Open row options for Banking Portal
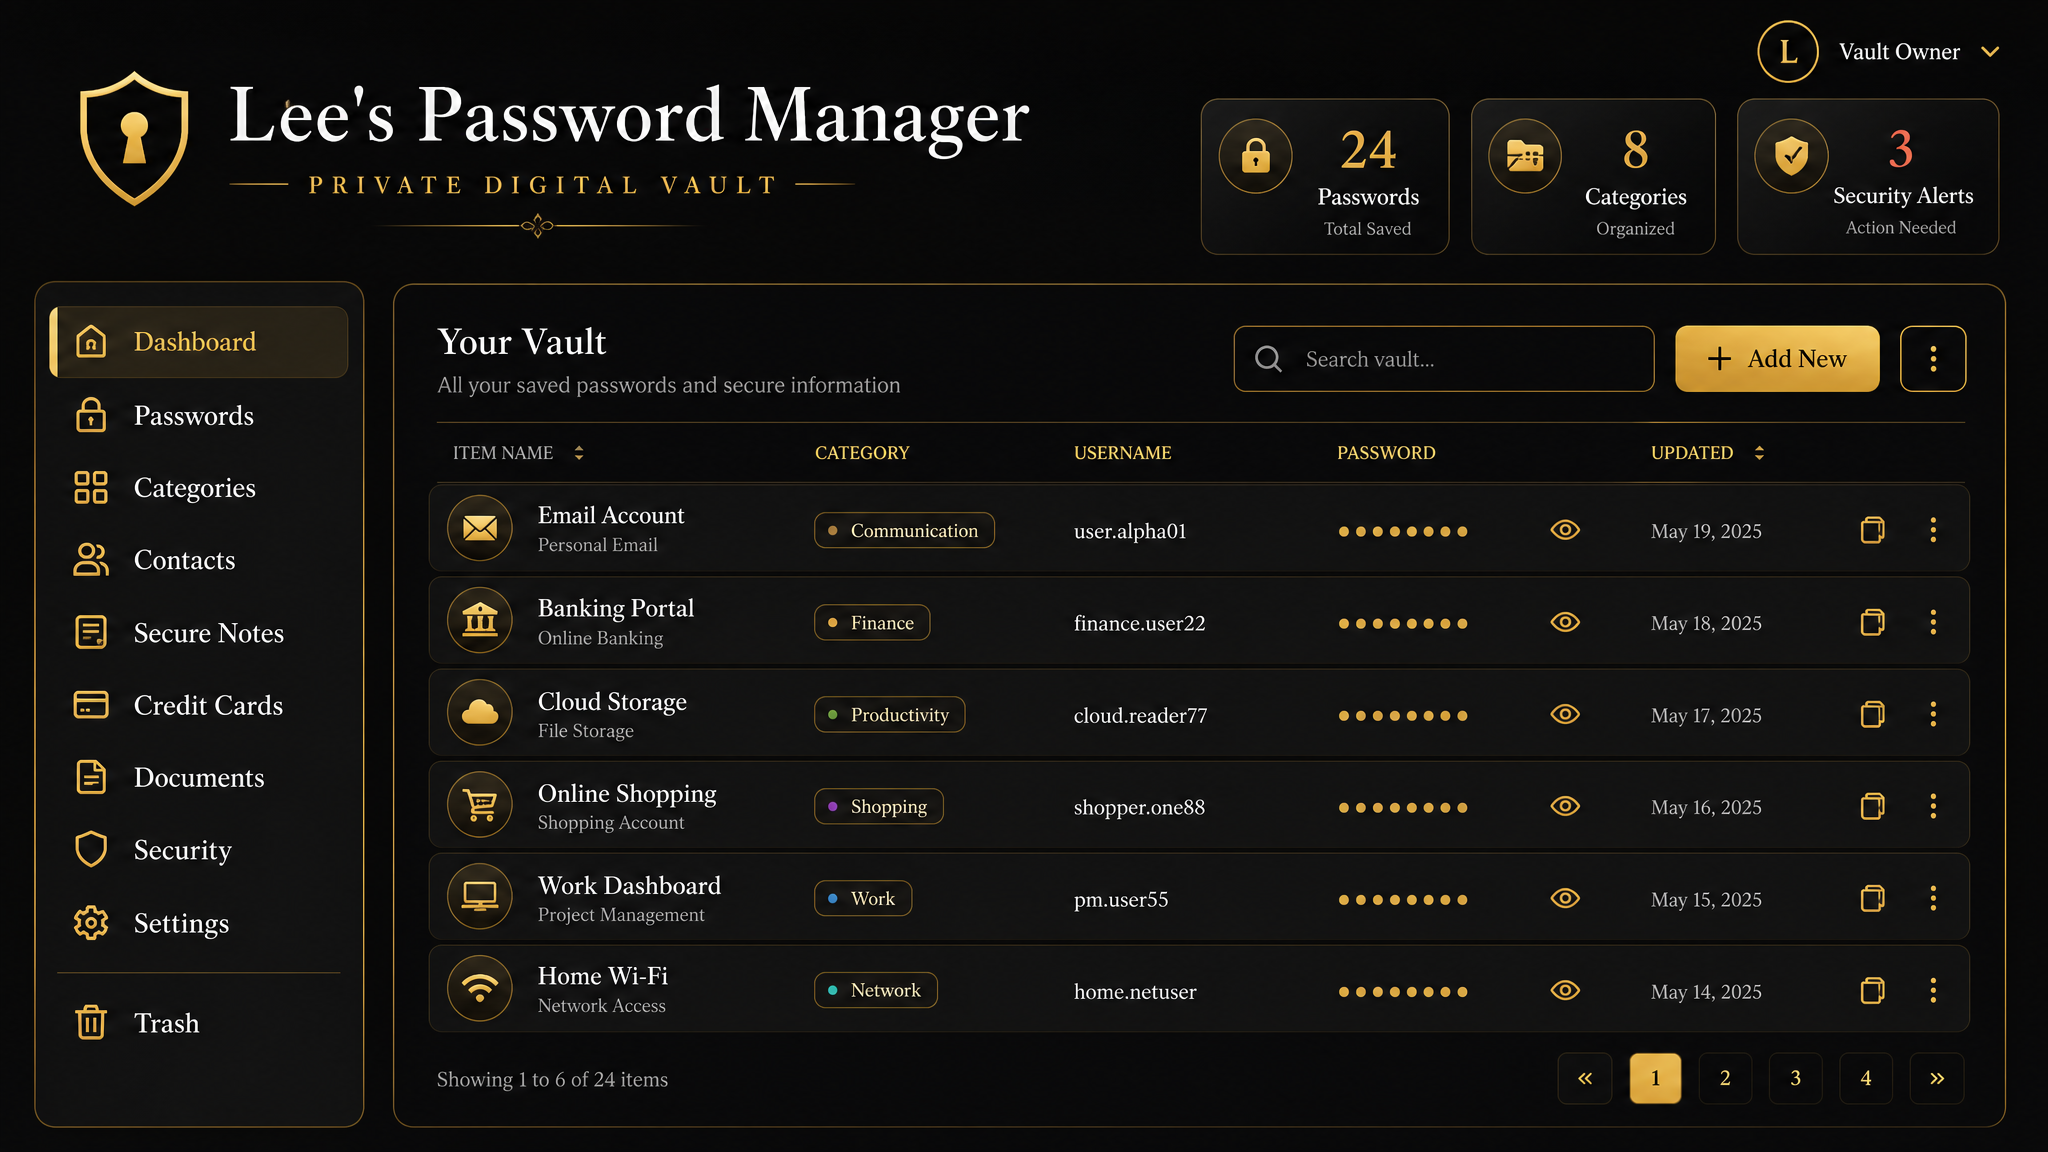2048x1152 pixels. [x=1933, y=622]
